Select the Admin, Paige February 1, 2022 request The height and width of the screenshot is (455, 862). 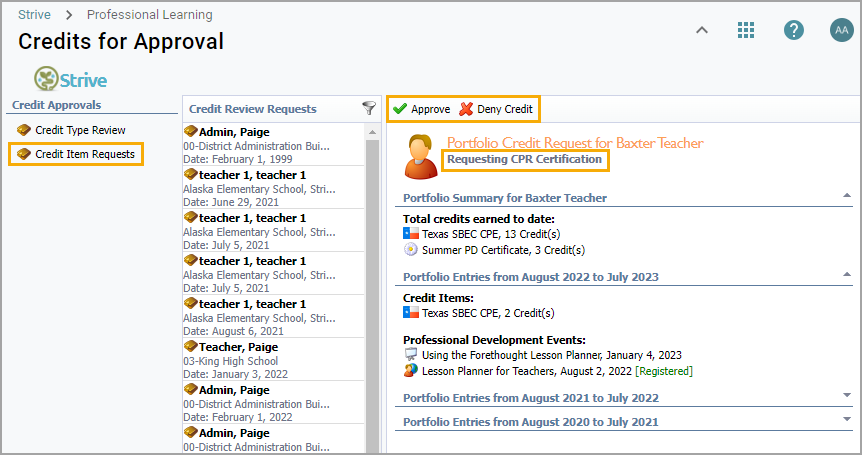tap(273, 402)
